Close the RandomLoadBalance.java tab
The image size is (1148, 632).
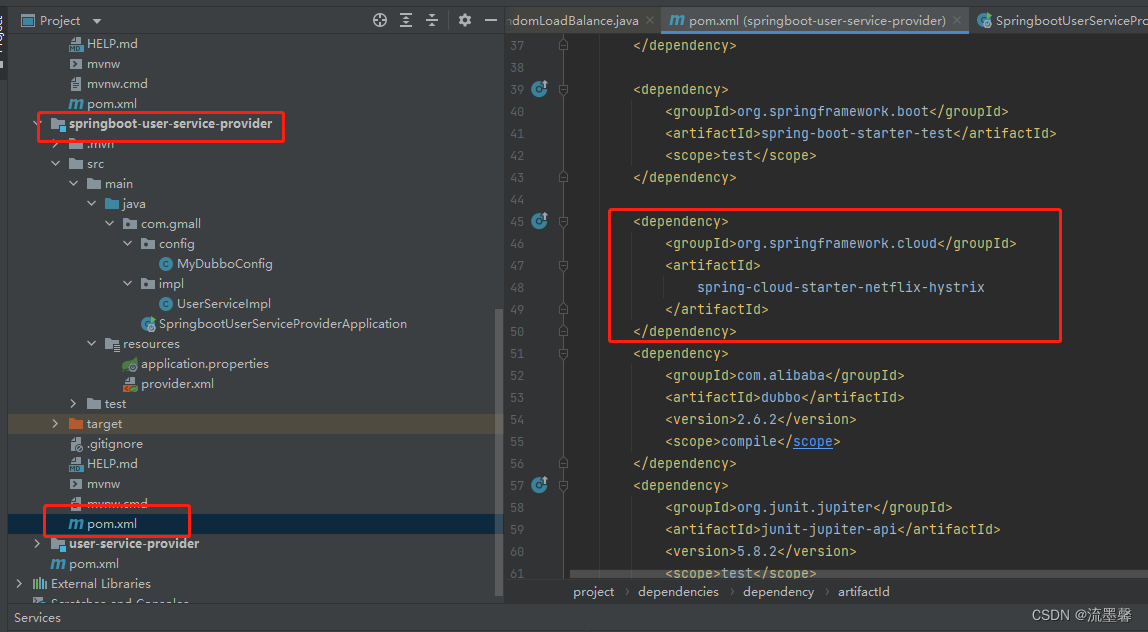650,21
